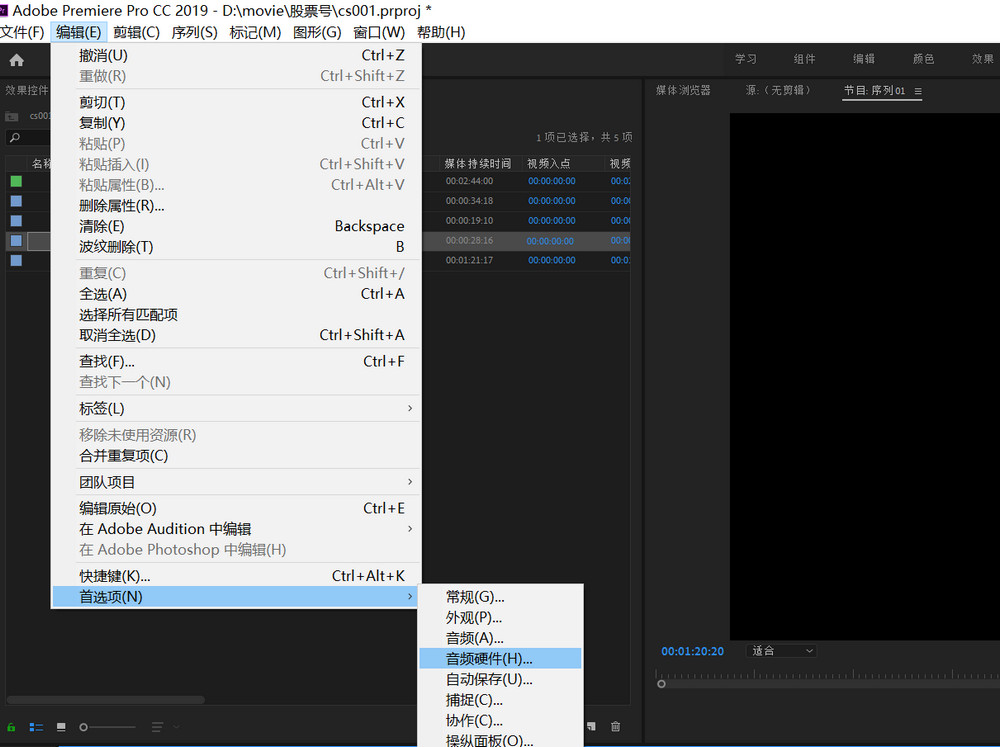The width and height of the screenshot is (1000, 747).
Task: Switch project panel to list view
Action: pos(36,727)
